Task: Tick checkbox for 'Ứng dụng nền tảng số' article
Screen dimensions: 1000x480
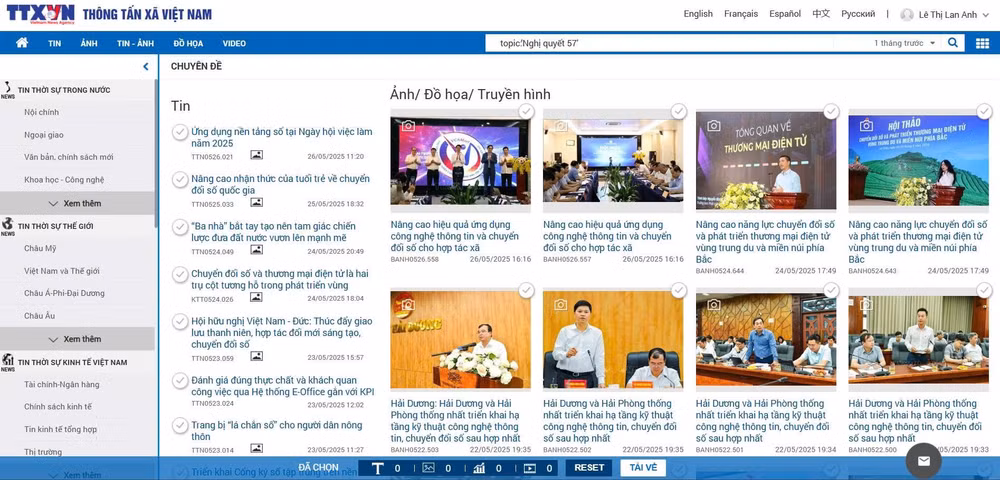Action: click(x=180, y=132)
